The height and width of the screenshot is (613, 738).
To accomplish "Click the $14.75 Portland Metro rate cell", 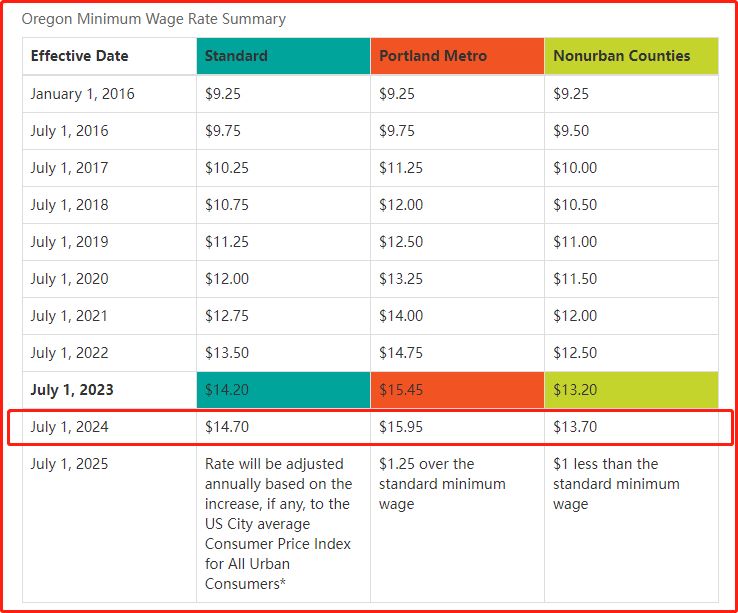I will coord(401,353).
